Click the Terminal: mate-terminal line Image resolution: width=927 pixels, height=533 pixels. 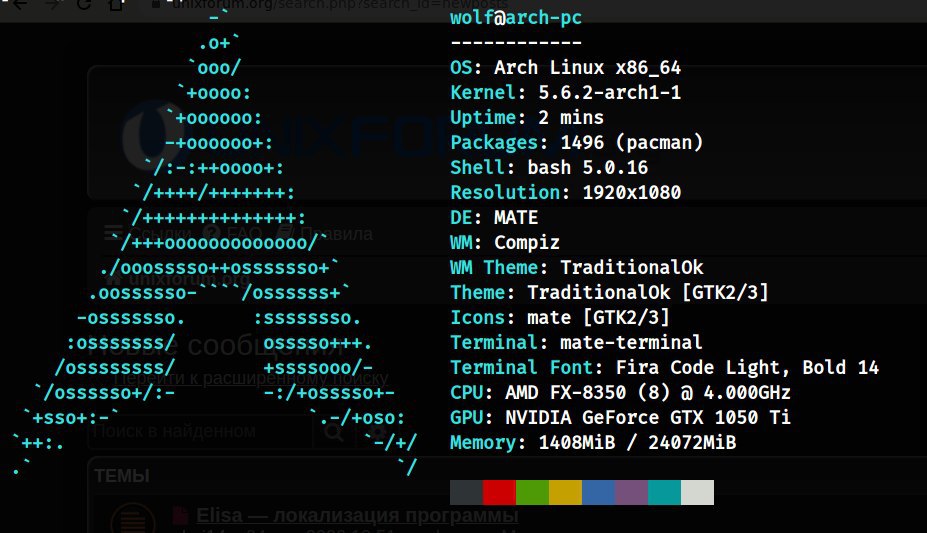pyautogui.click(x=576, y=342)
